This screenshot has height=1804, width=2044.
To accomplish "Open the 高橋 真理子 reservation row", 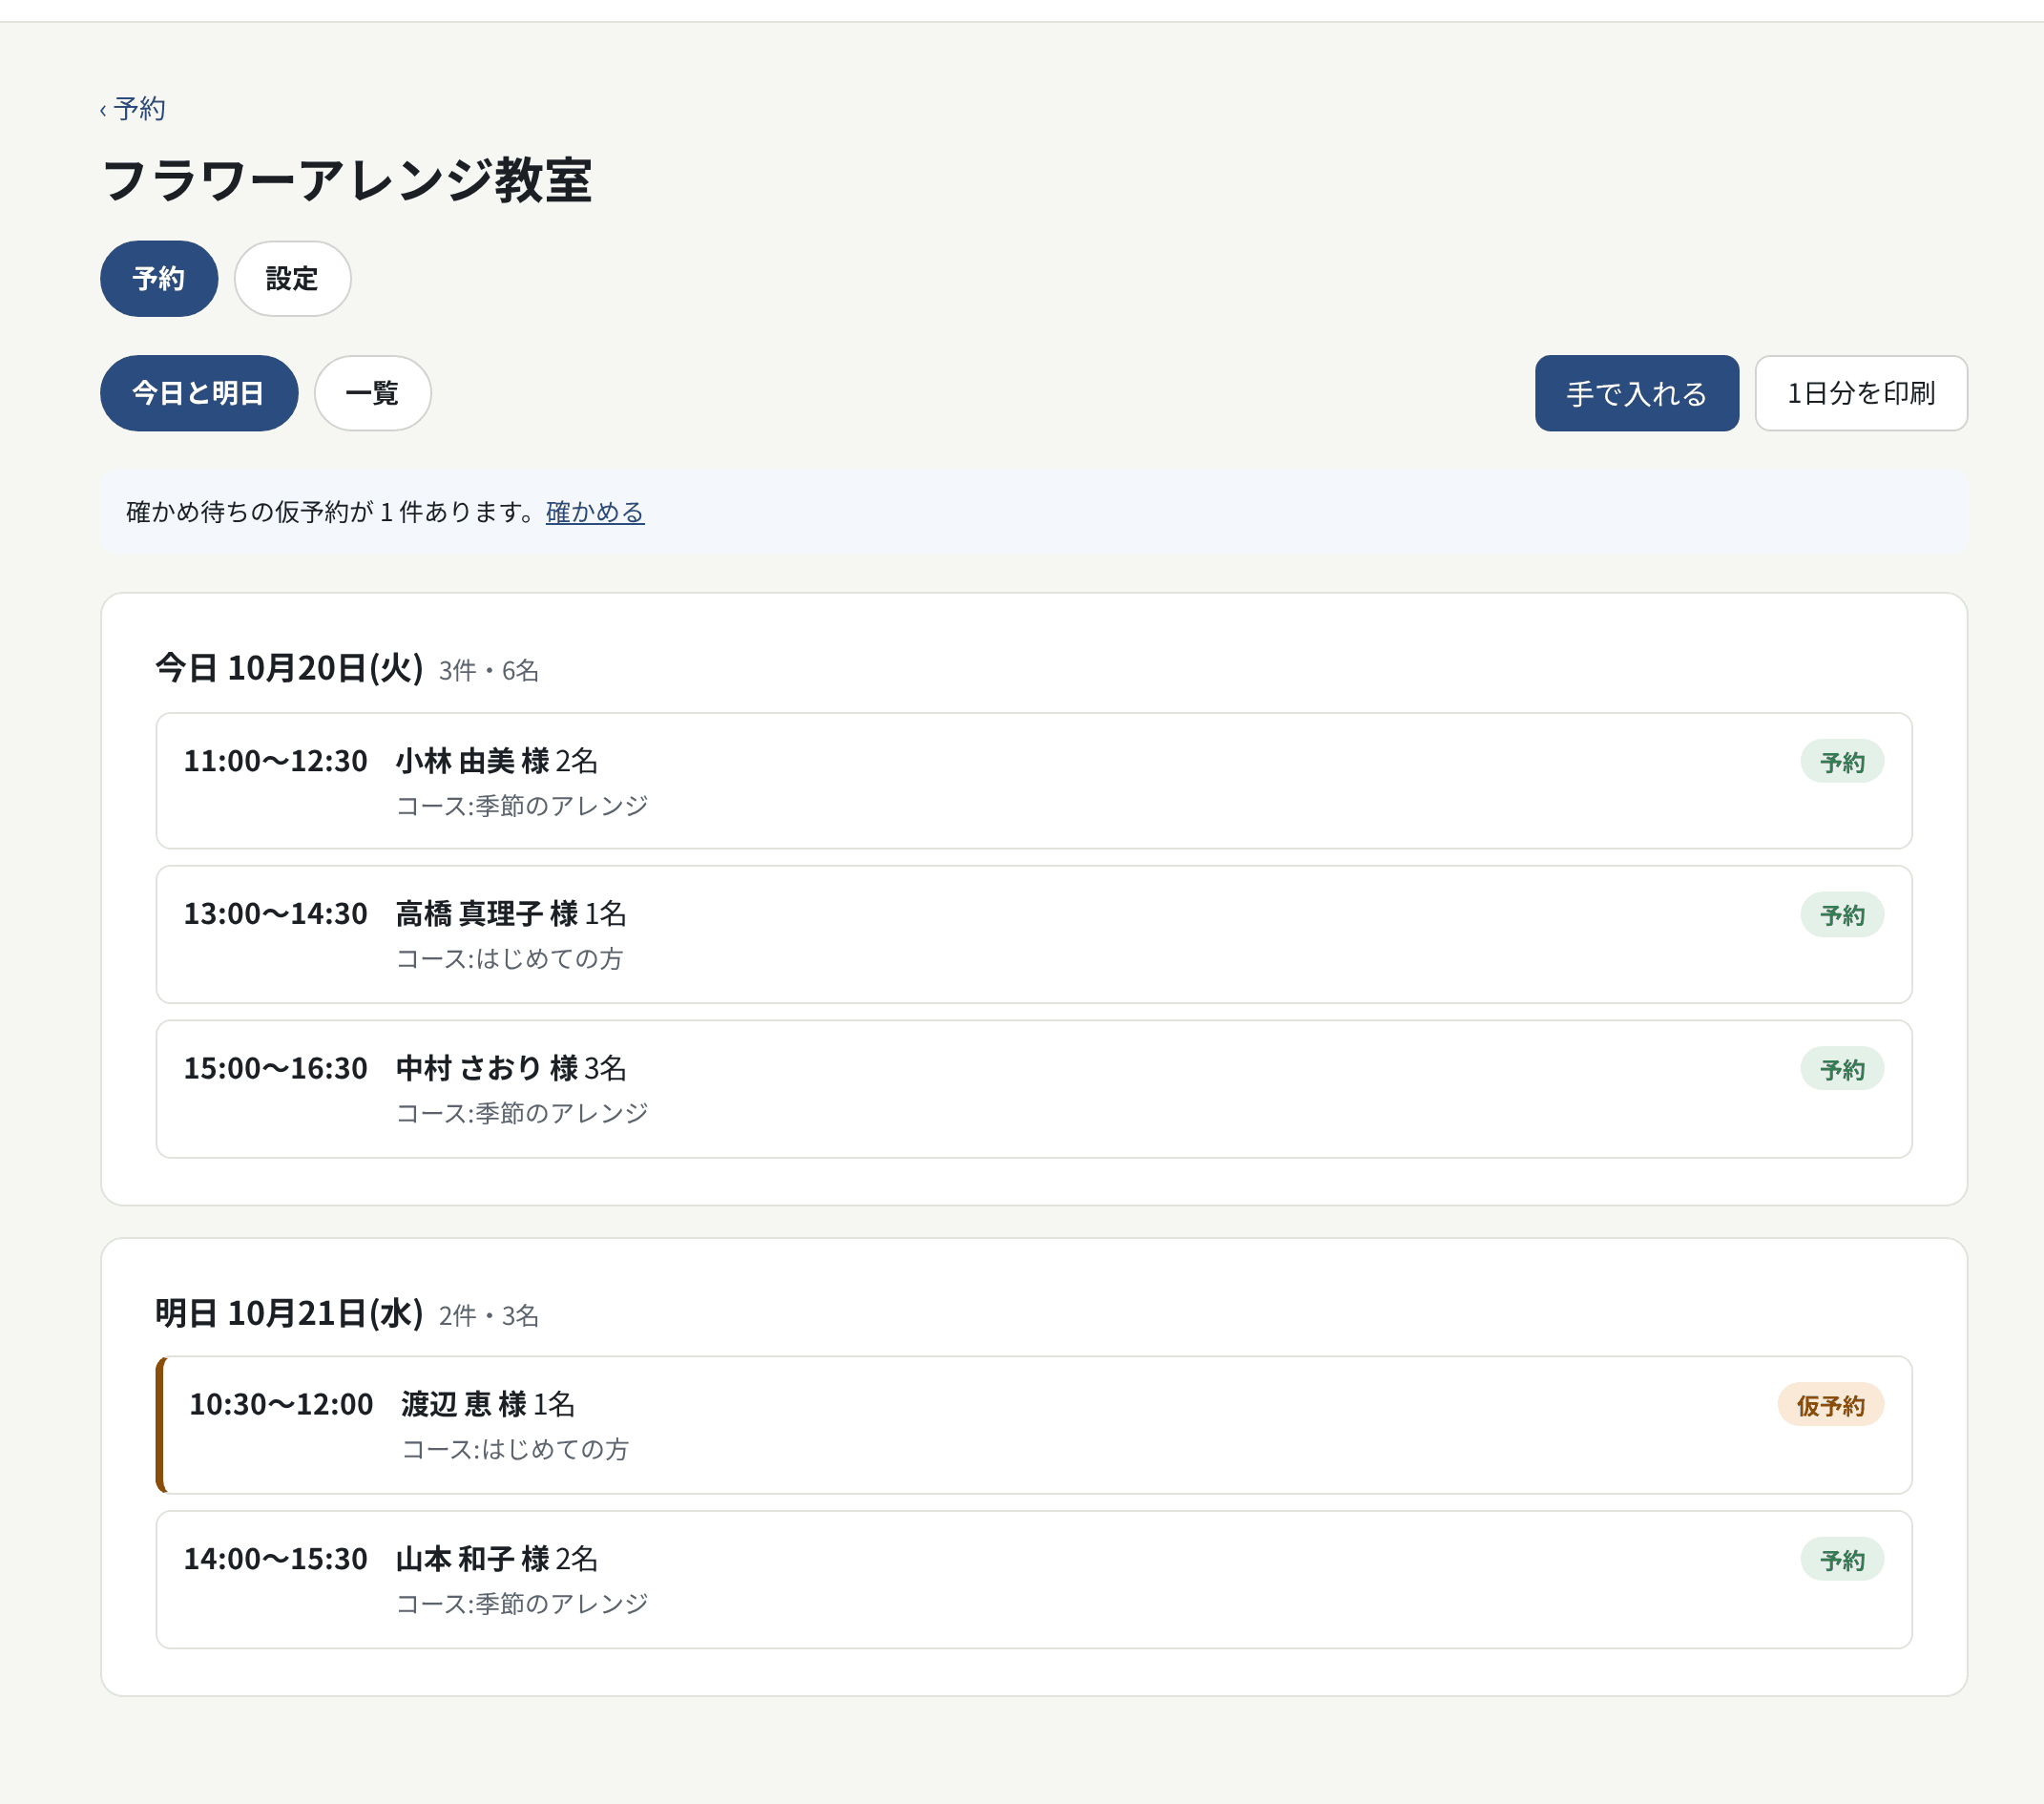I will pos(1033,934).
